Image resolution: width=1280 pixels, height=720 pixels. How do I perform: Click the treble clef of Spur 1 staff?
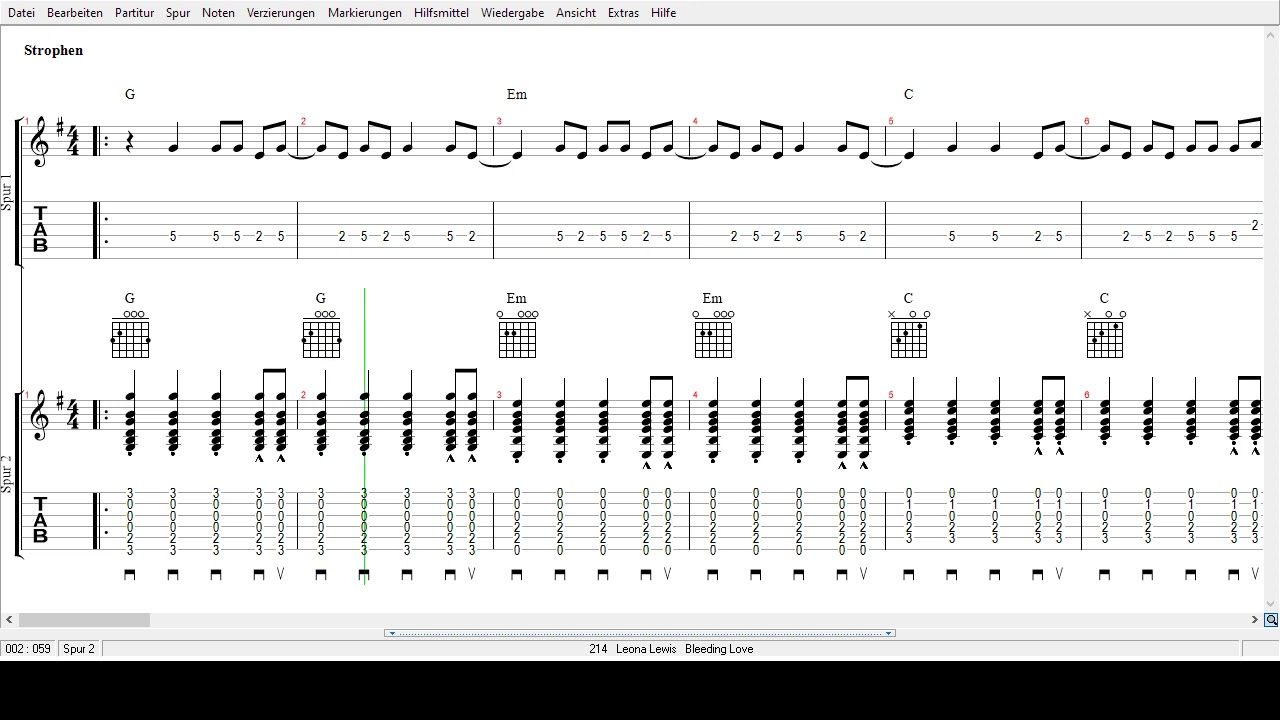(41, 140)
